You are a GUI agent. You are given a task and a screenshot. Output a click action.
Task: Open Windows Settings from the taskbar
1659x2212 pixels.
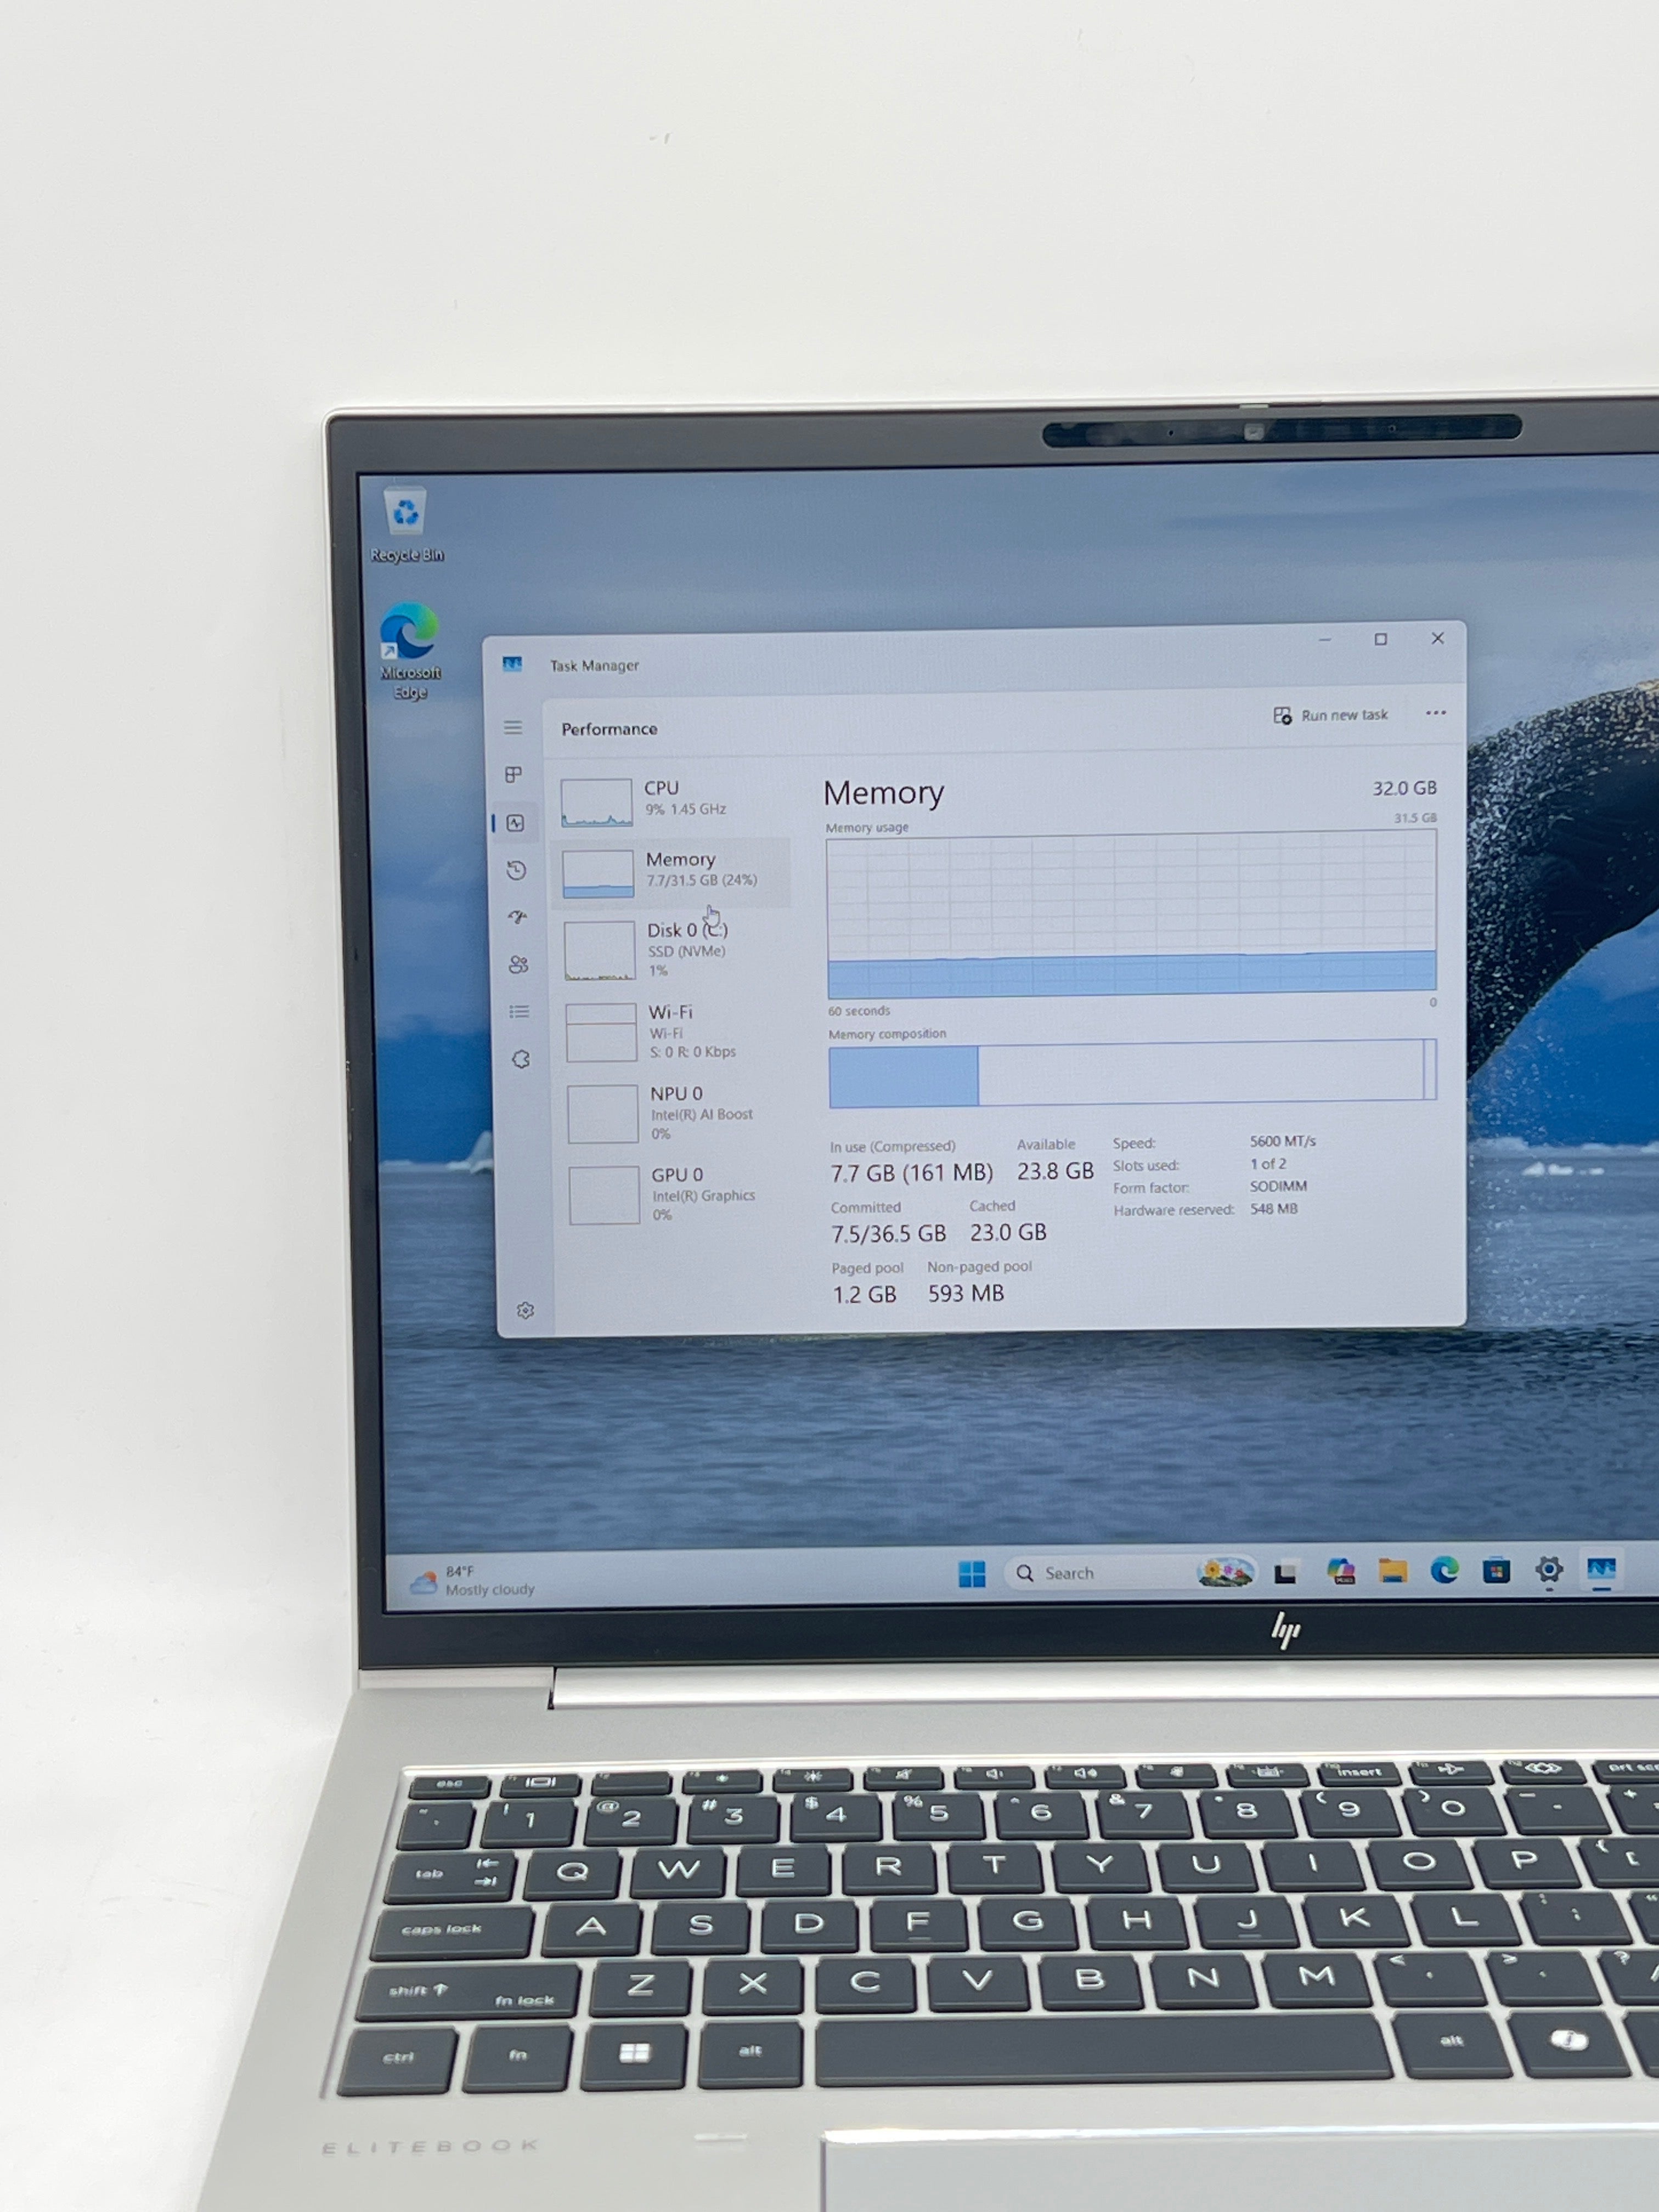coord(1549,1570)
